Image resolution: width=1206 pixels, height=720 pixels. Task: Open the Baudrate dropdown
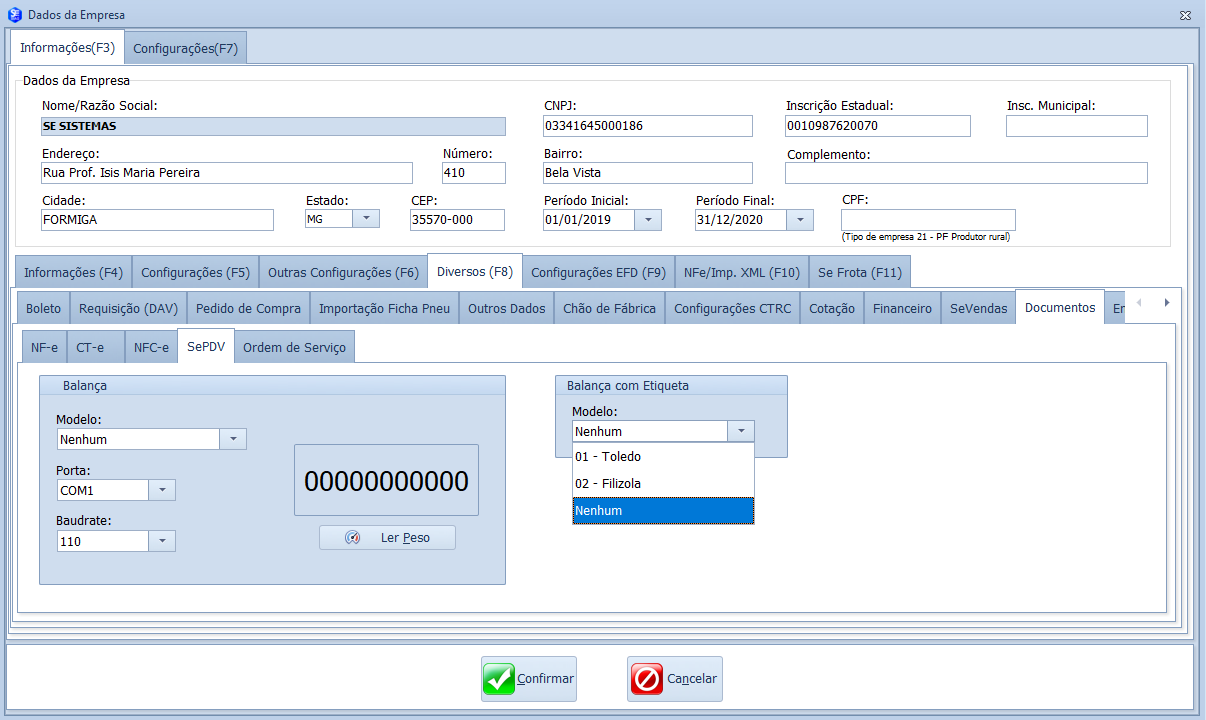coord(162,541)
